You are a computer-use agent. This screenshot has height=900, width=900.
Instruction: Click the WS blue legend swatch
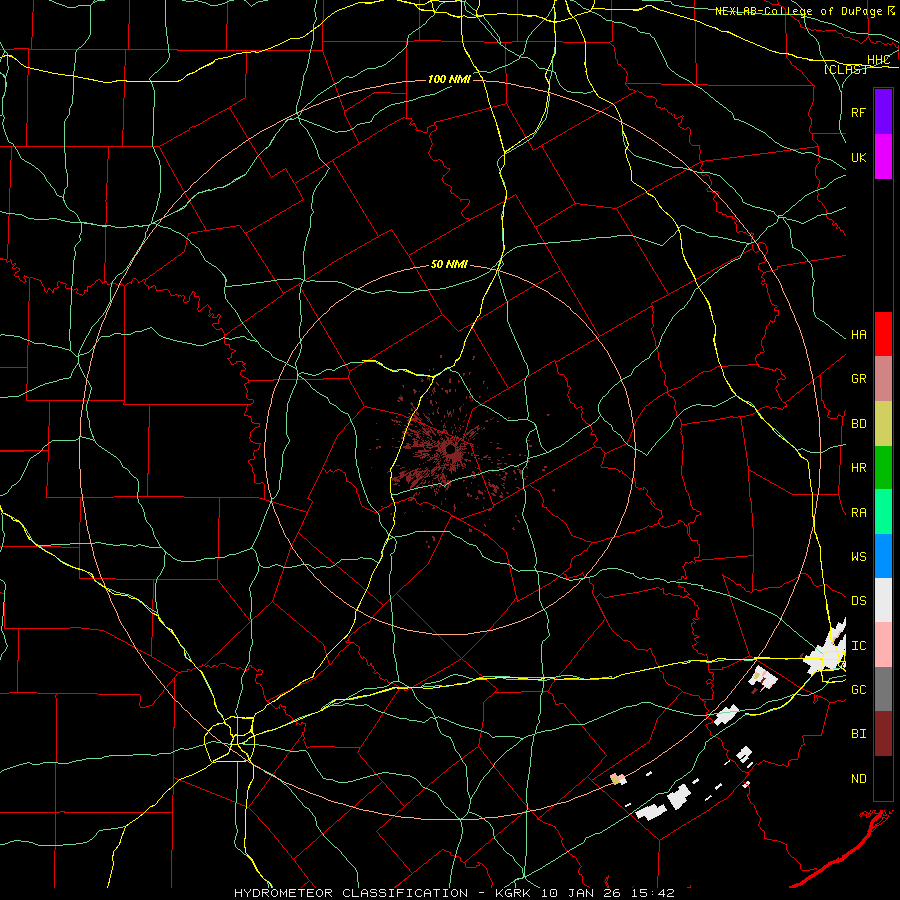[x=883, y=556]
